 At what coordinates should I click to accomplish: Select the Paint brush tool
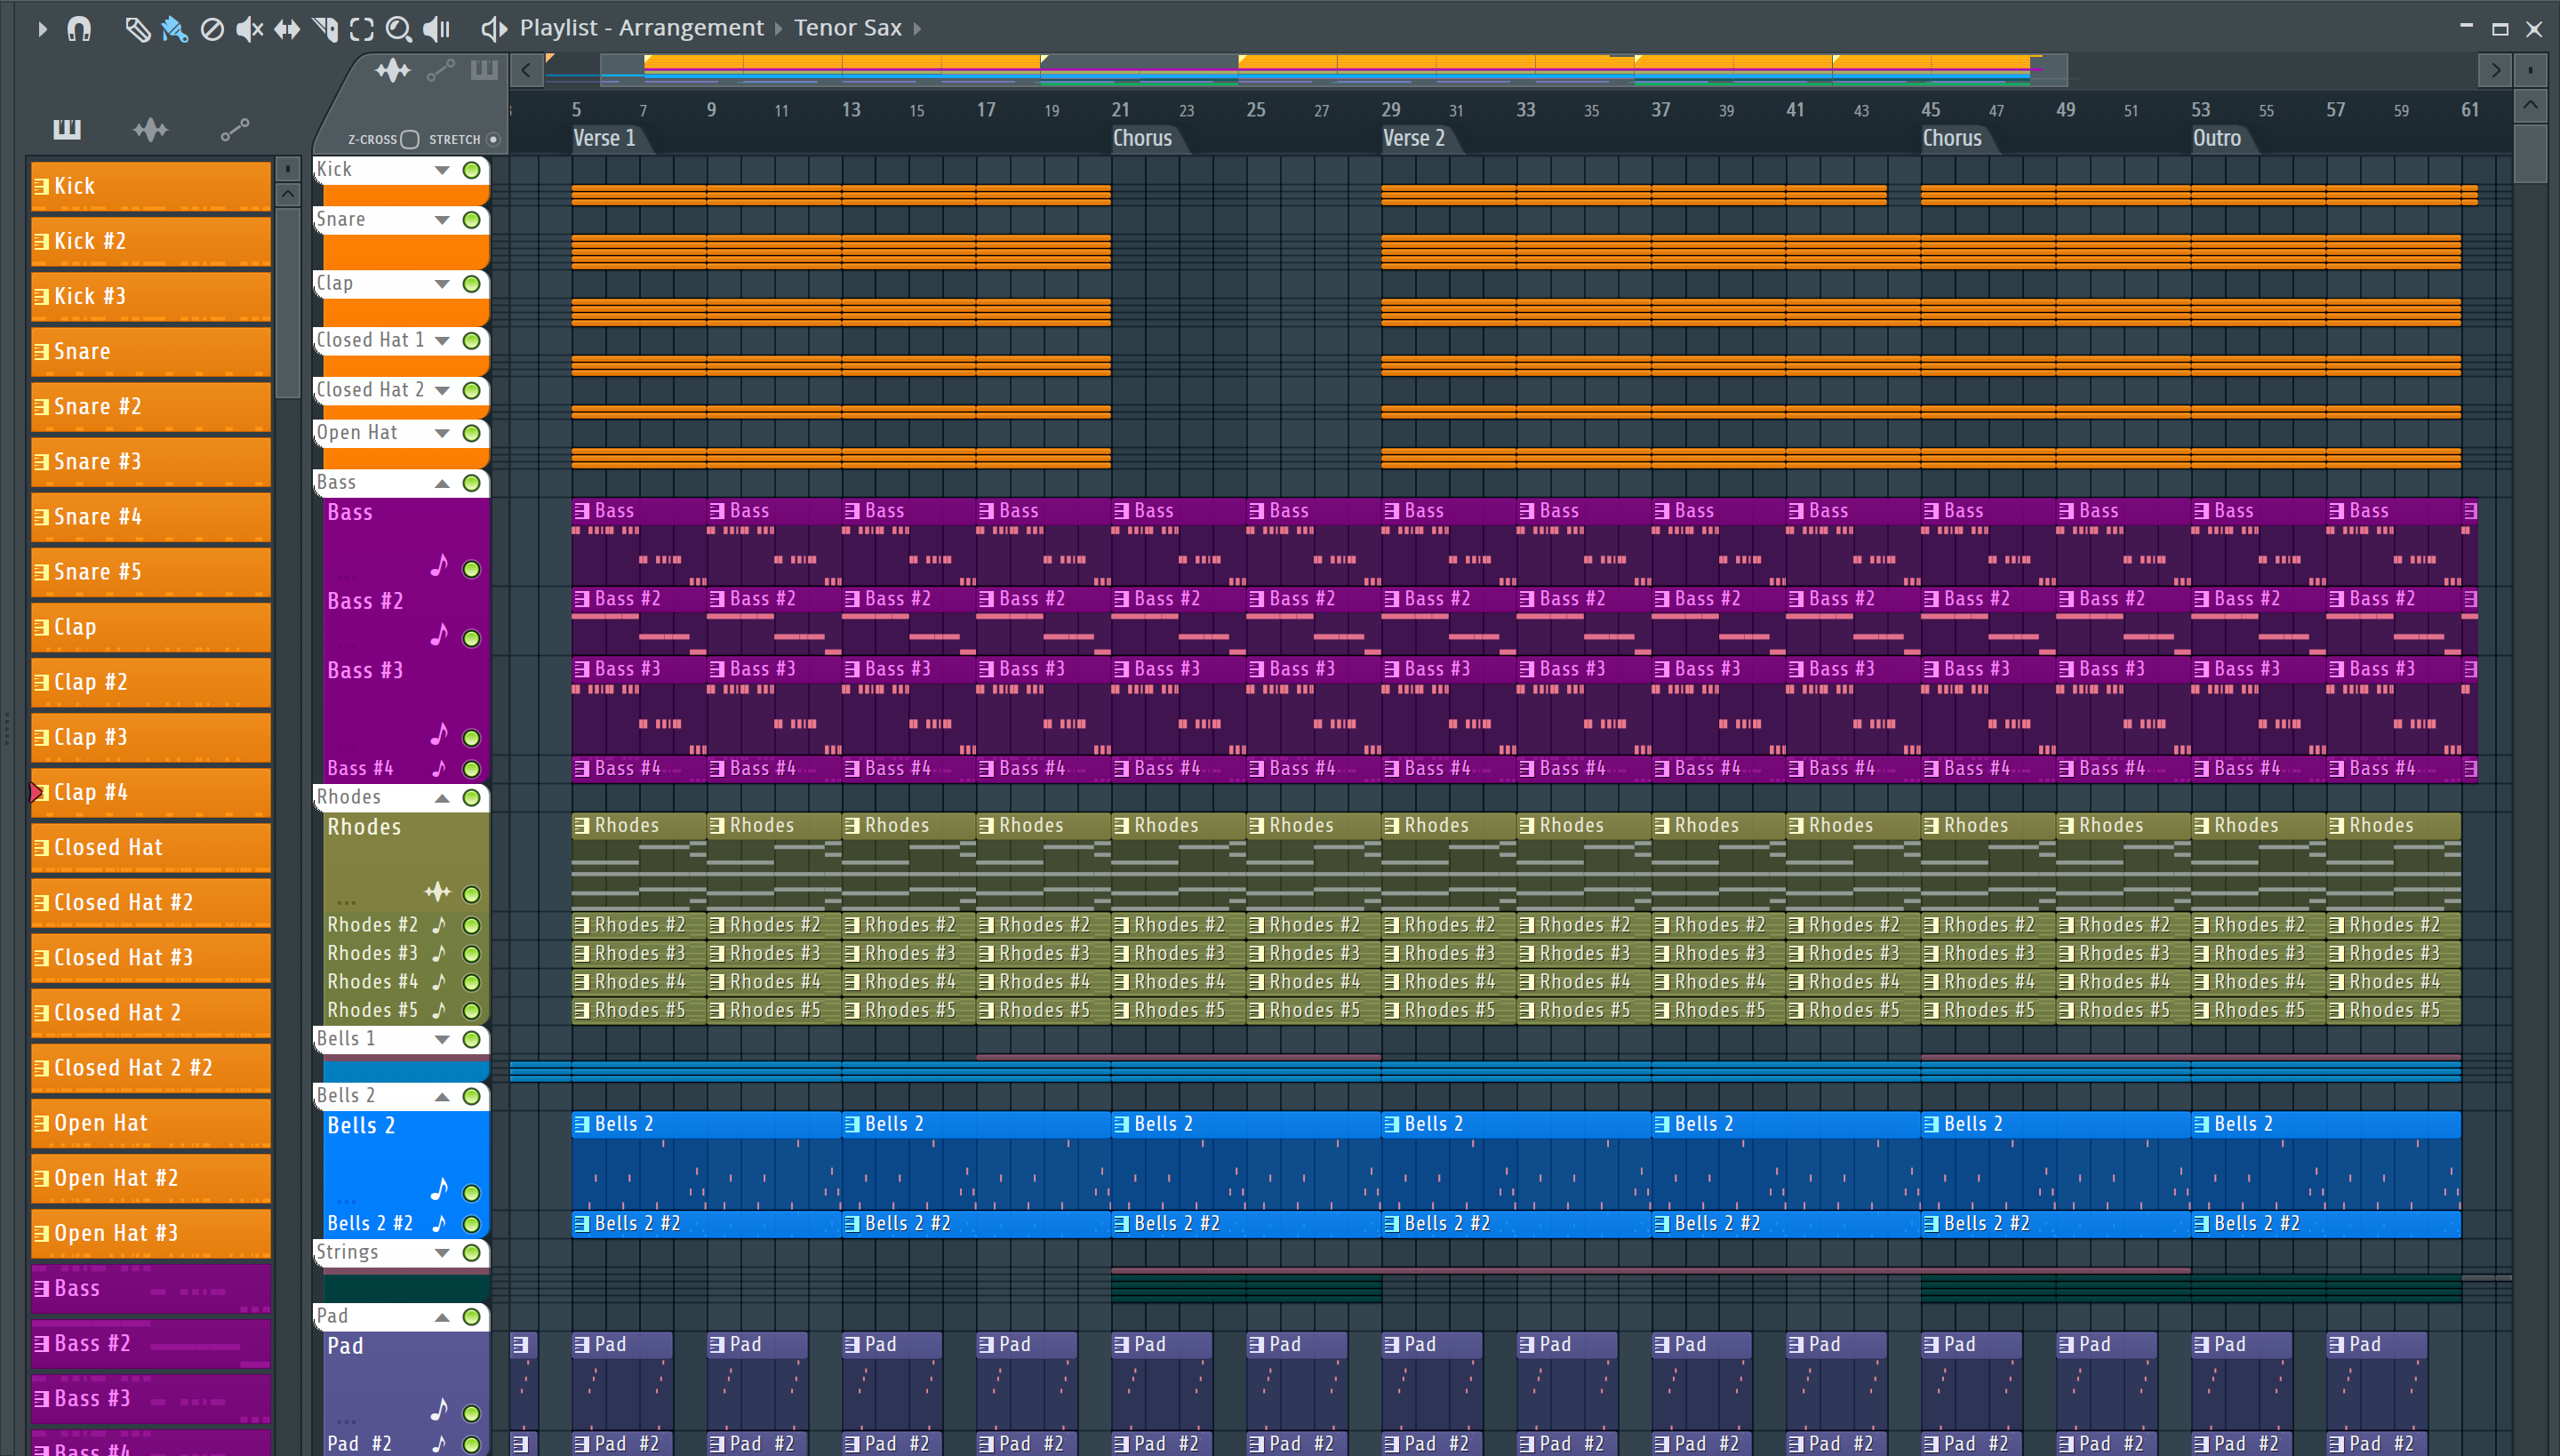(174, 29)
